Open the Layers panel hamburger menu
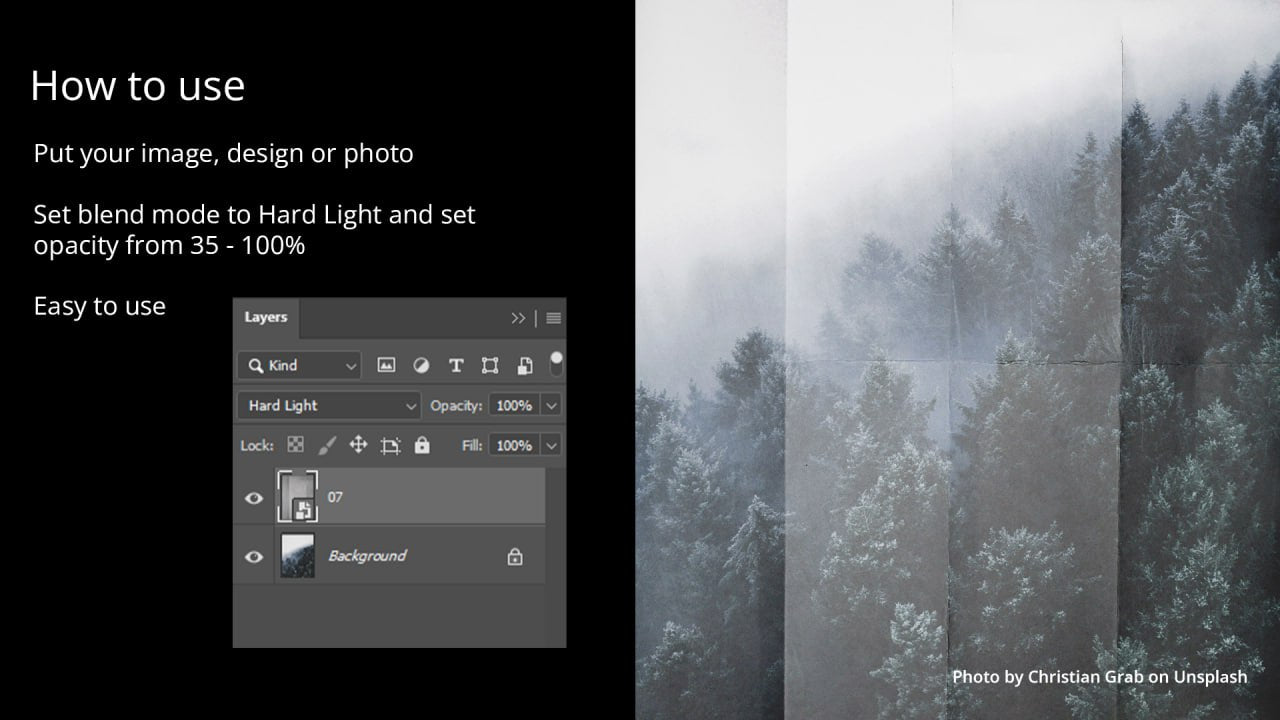 point(553,318)
